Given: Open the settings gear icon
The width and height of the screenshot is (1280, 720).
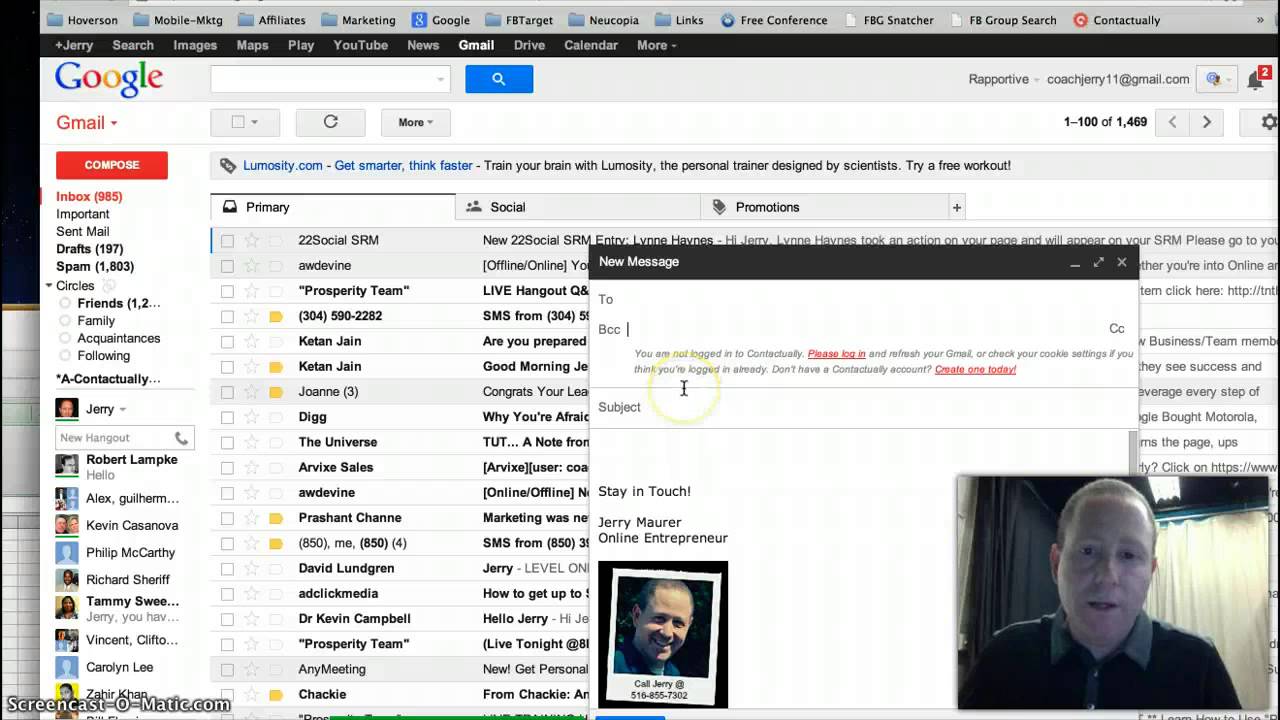Looking at the screenshot, I should pos(1267,122).
